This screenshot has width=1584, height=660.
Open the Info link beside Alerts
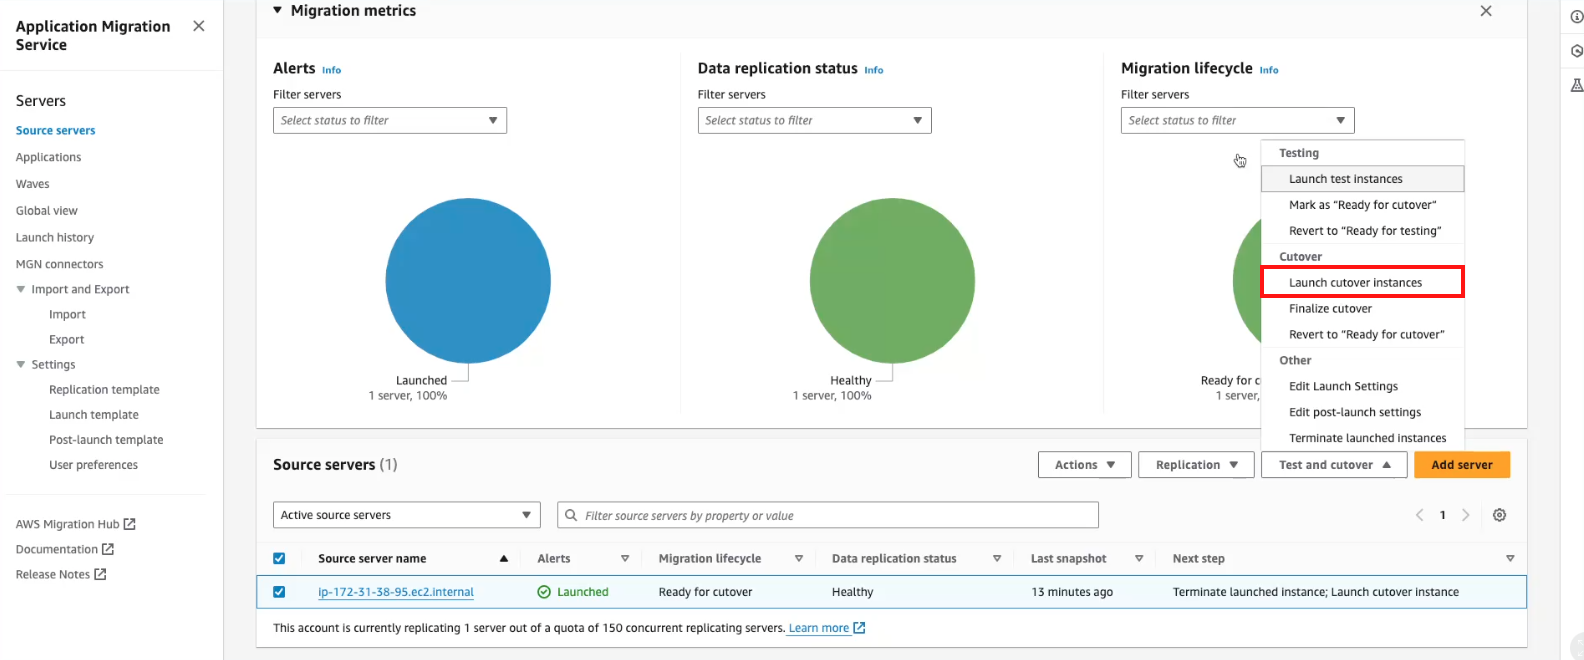pos(331,70)
